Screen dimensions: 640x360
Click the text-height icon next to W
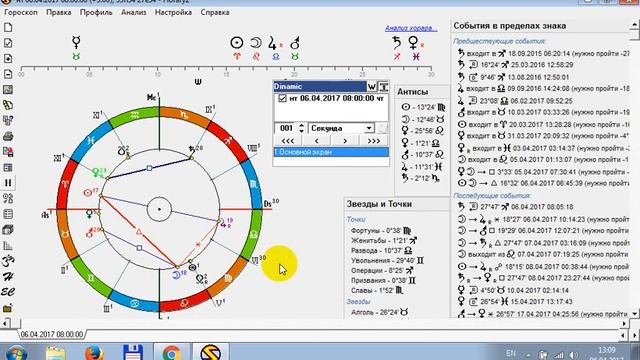point(383,87)
